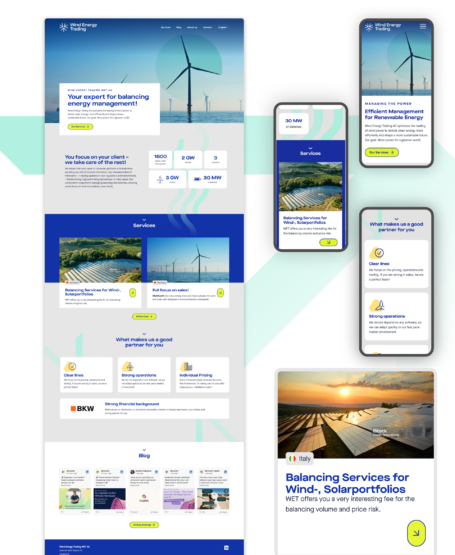Open the Copilot blog post thumbnail
The width and height of the screenshot is (455, 555).
(144, 499)
